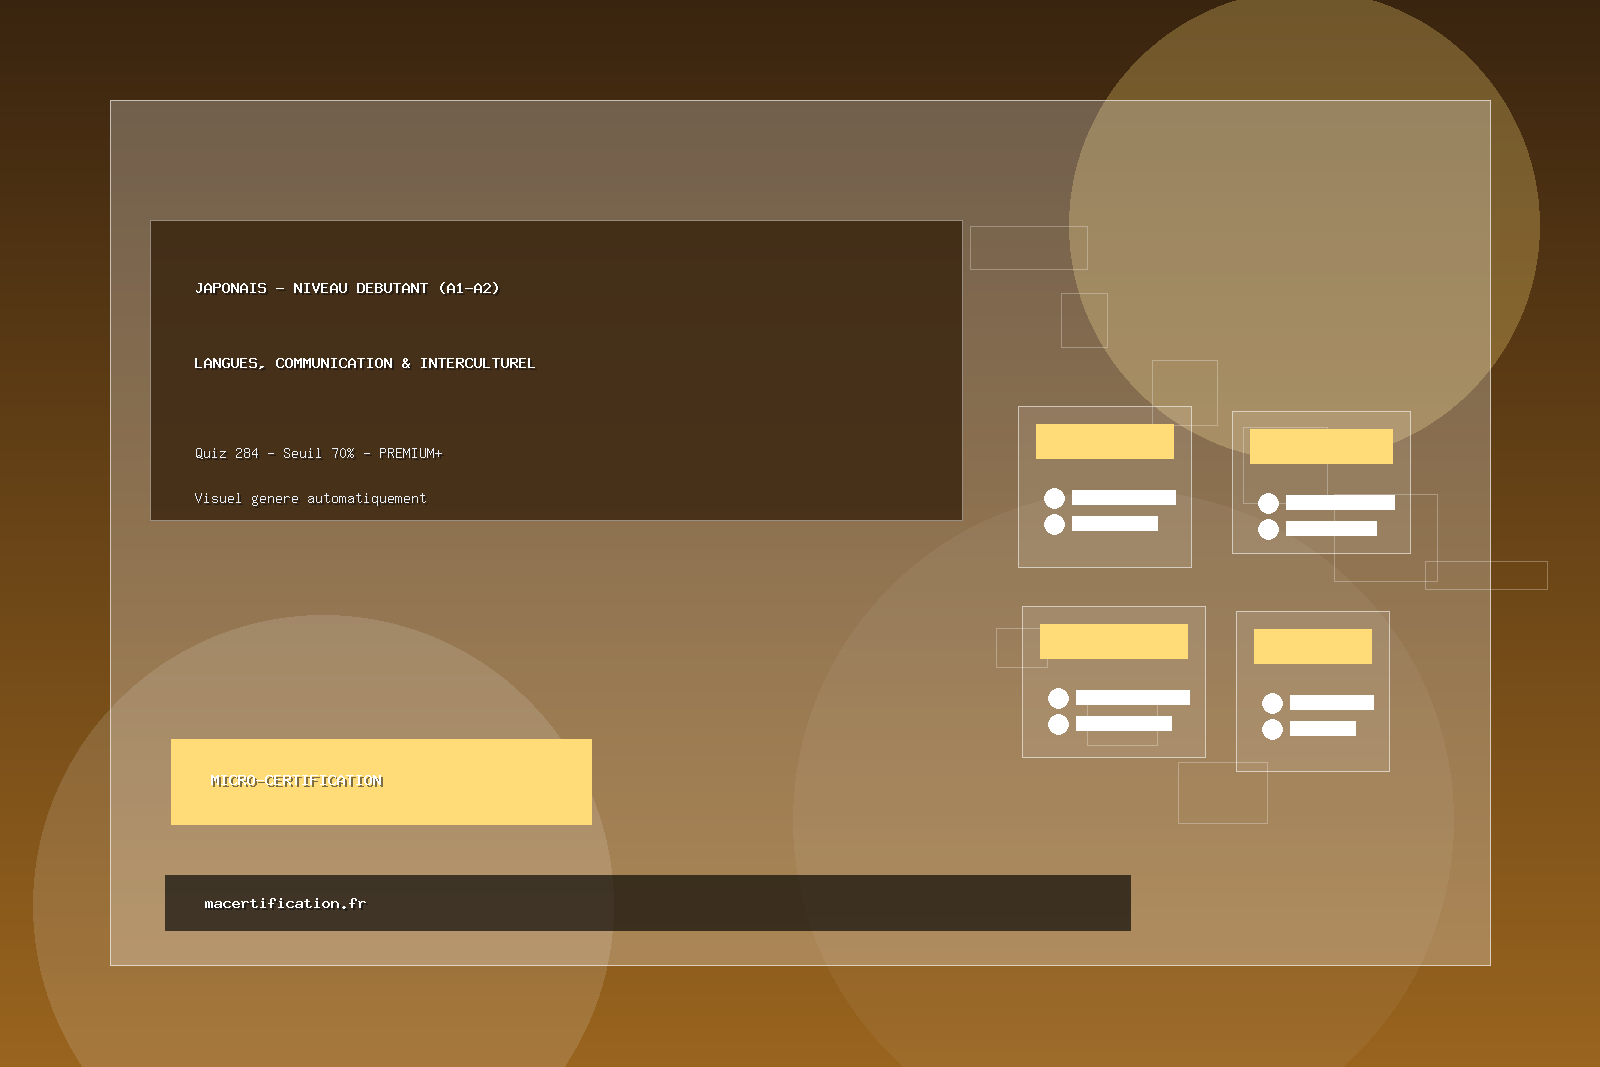Click the title JAPONAIS – NIVEAU DEBUTANT (A1-A2)
The height and width of the screenshot is (1067, 1600).
coord(346,288)
